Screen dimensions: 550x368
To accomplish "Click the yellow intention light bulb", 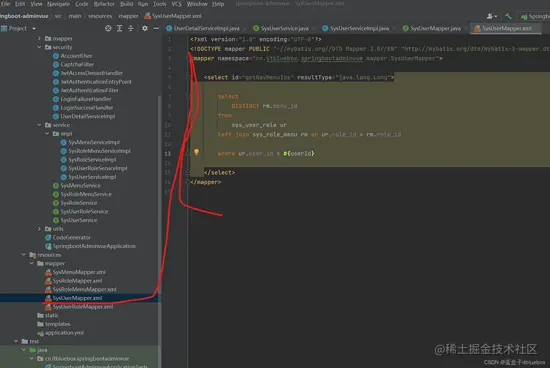I will pos(196,152).
